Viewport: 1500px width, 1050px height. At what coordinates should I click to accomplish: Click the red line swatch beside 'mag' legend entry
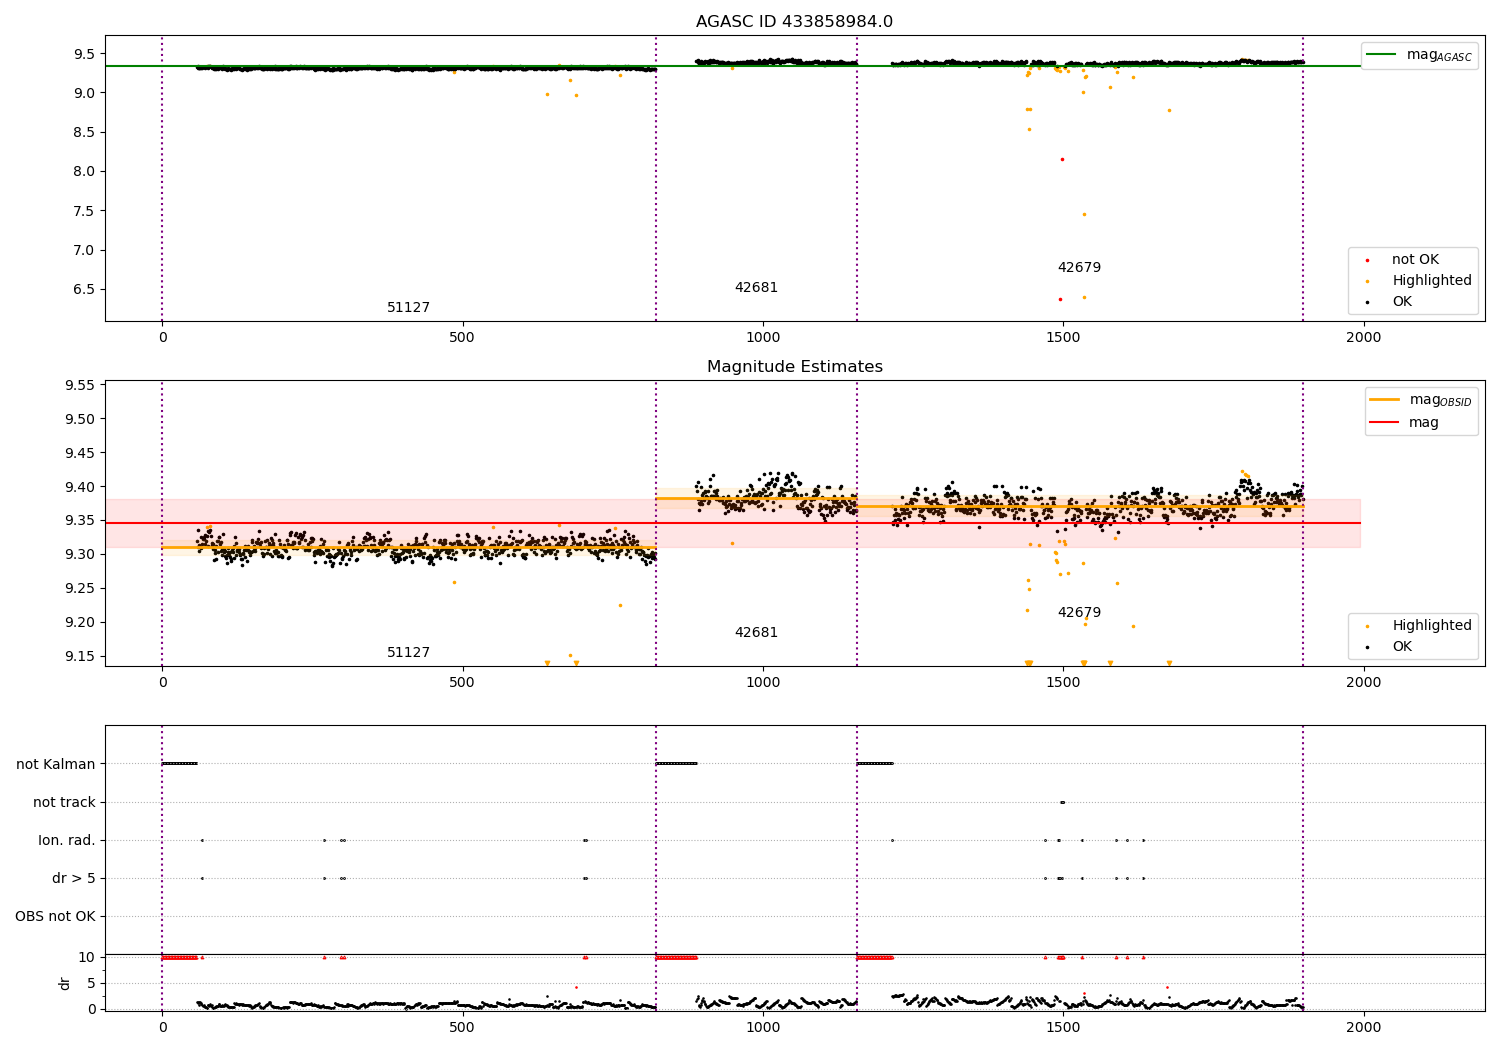click(x=1384, y=423)
